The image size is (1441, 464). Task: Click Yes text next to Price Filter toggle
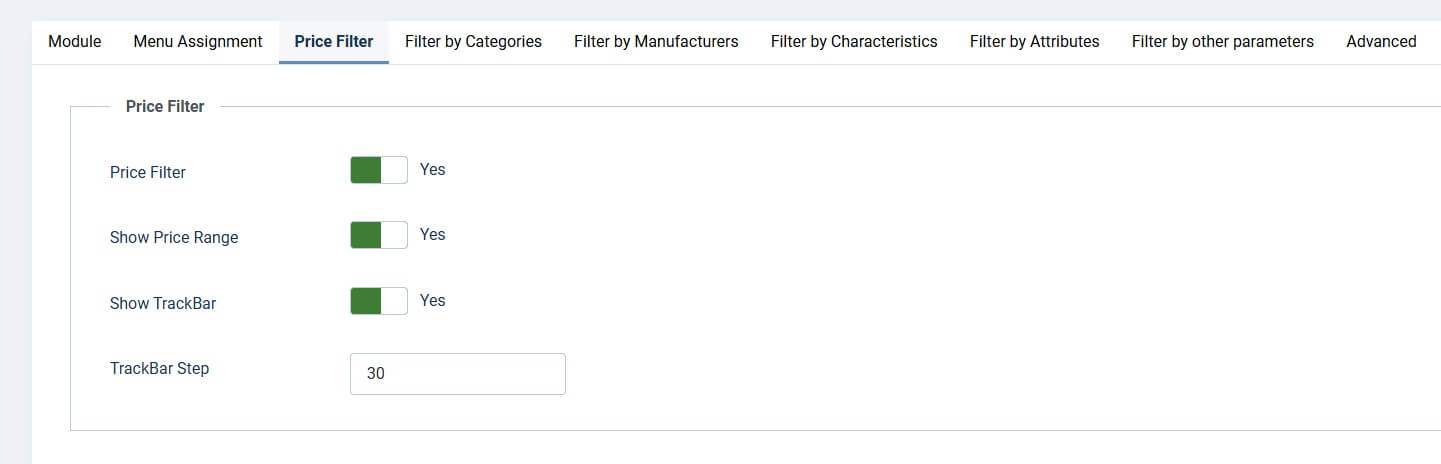432,169
